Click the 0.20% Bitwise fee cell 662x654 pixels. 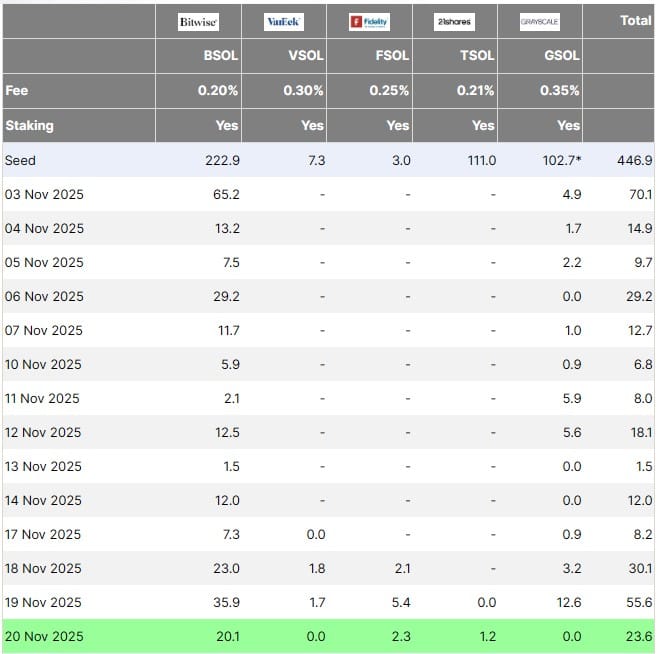coord(218,91)
